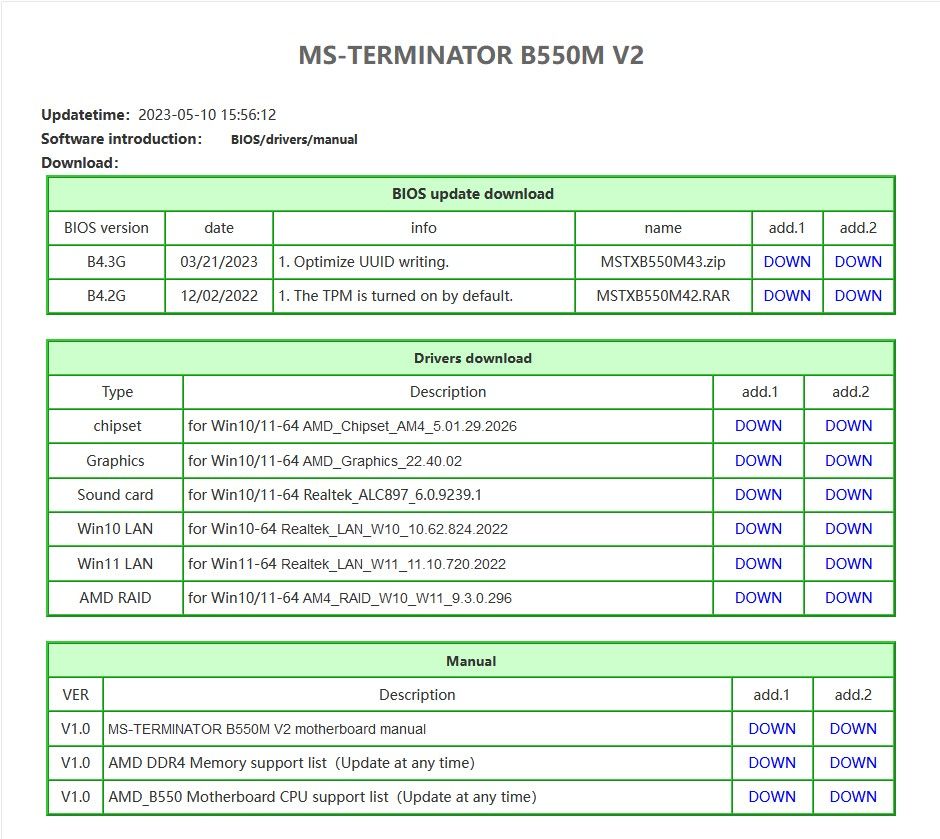Click the Sound card type cell
This screenshot has height=839, width=940.
(x=116, y=495)
